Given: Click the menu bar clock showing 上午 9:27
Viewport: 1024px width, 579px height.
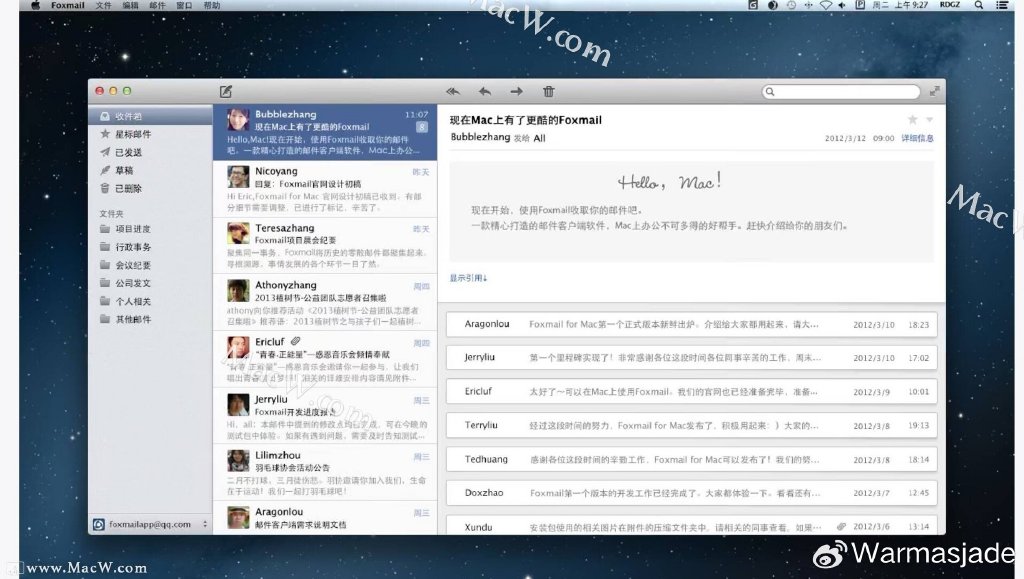Looking at the screenshot, I should 900,5.
